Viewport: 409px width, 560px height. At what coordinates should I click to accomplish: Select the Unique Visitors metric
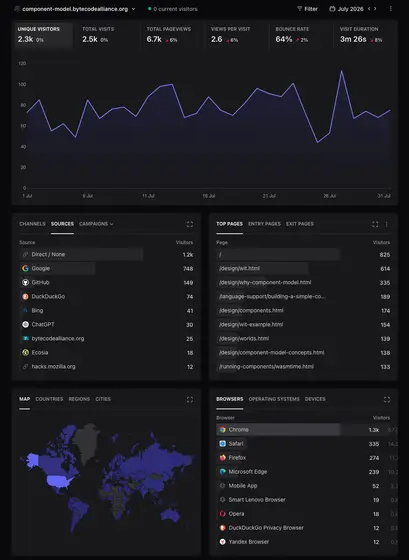click(44, 35)
